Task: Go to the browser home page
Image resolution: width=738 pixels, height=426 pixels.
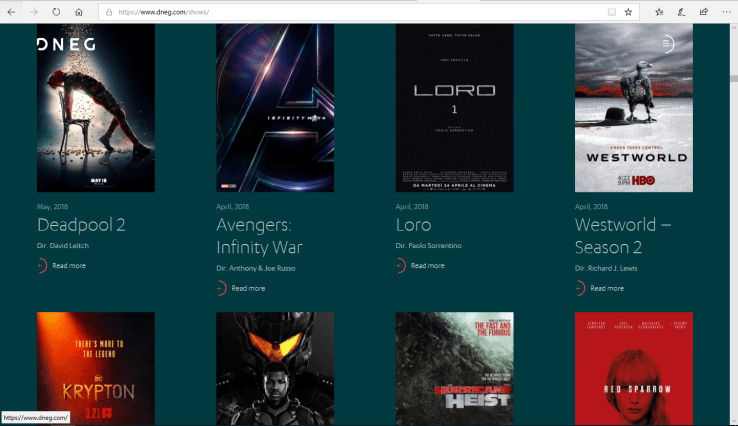Action: click(x=79, y=12)
